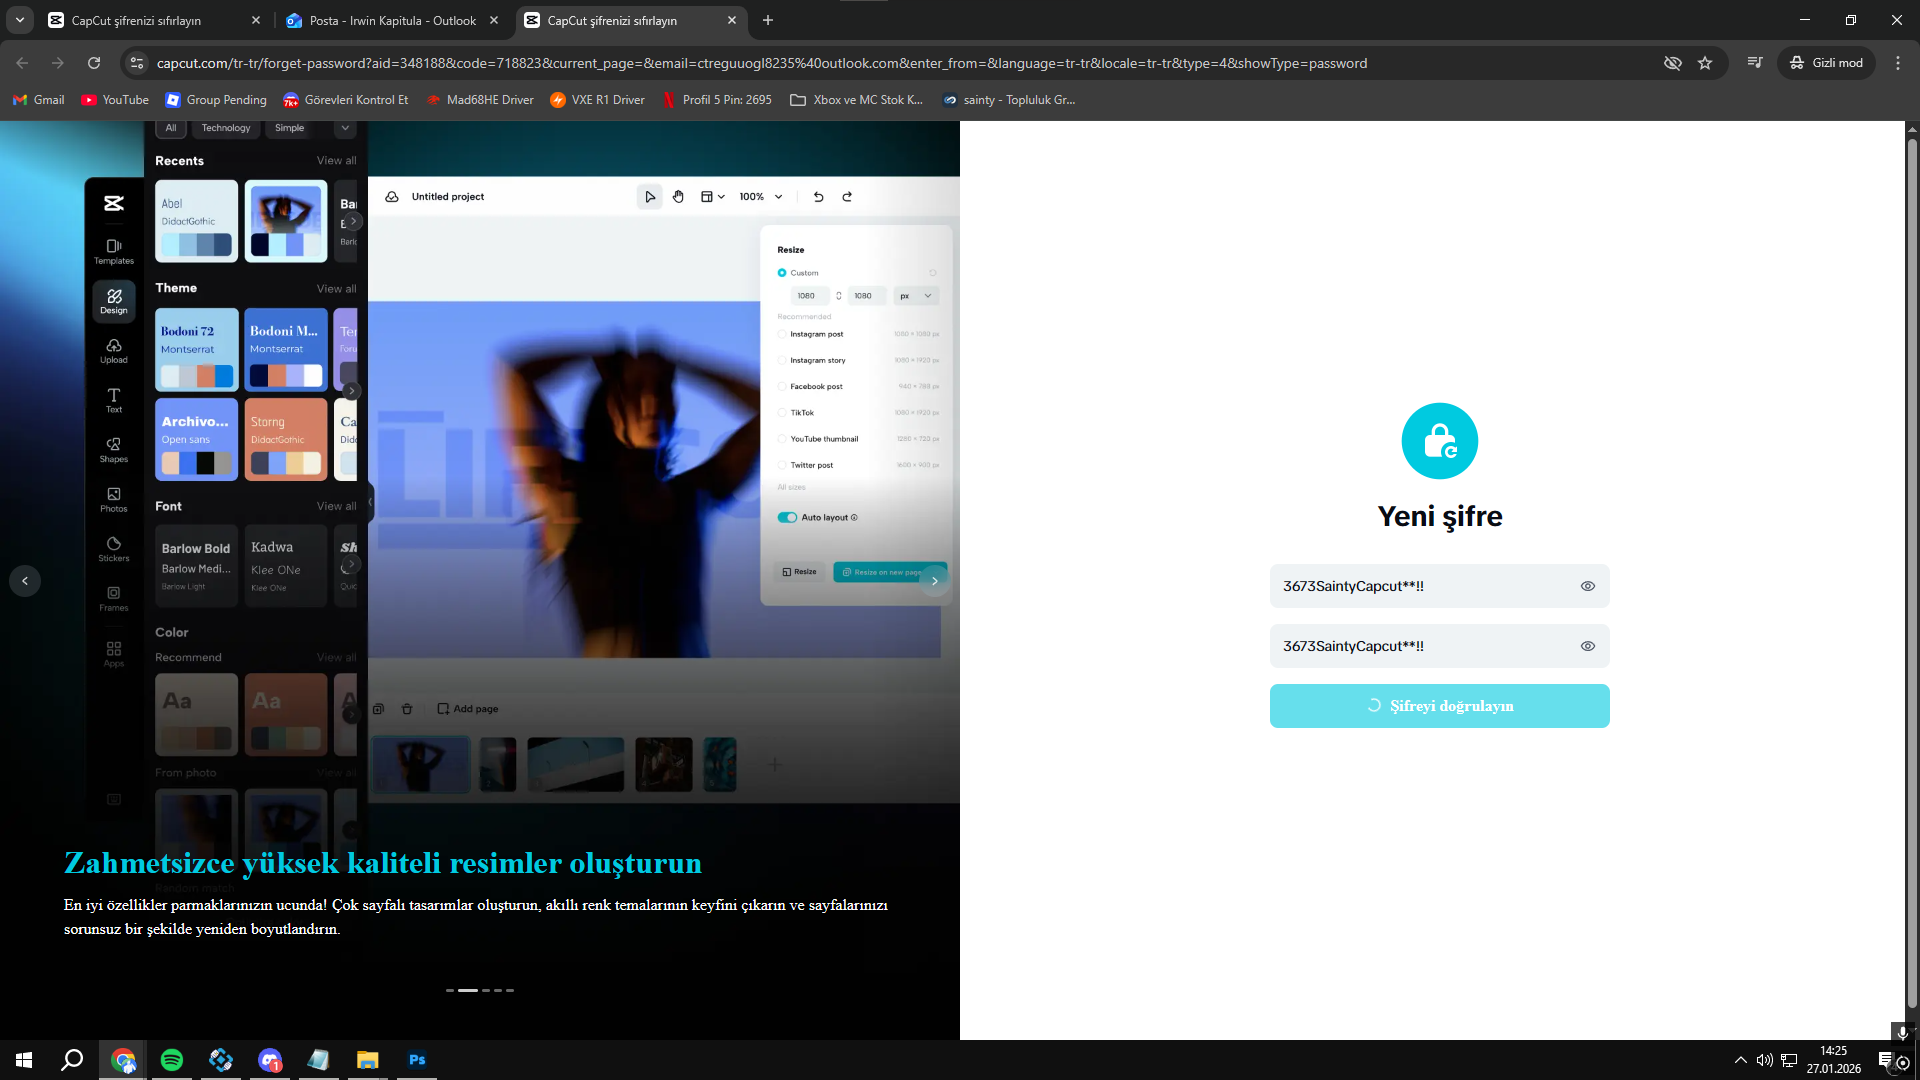Close the inactive CapCut tab
The image size is (1920, 1080).
(256, 20)
